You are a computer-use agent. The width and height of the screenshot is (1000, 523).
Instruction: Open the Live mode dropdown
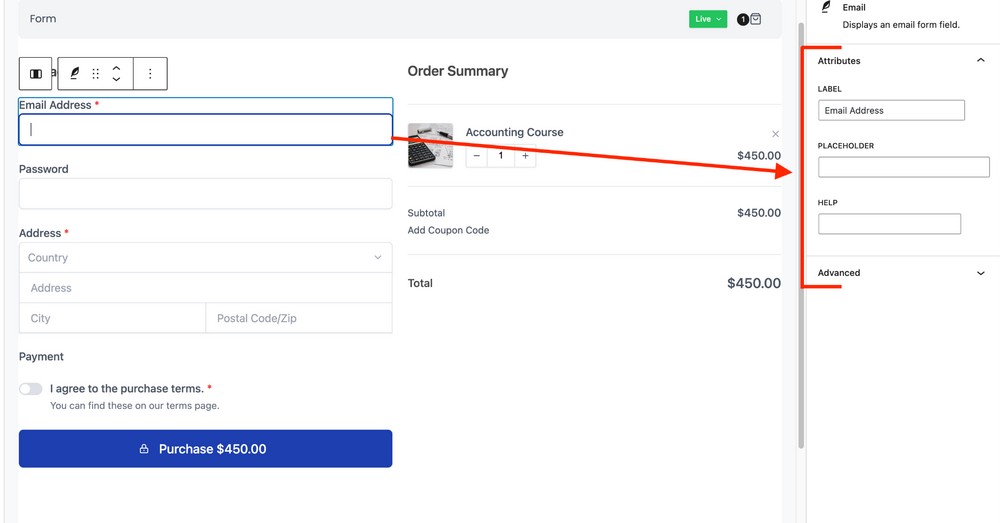(x=707, y=19)
